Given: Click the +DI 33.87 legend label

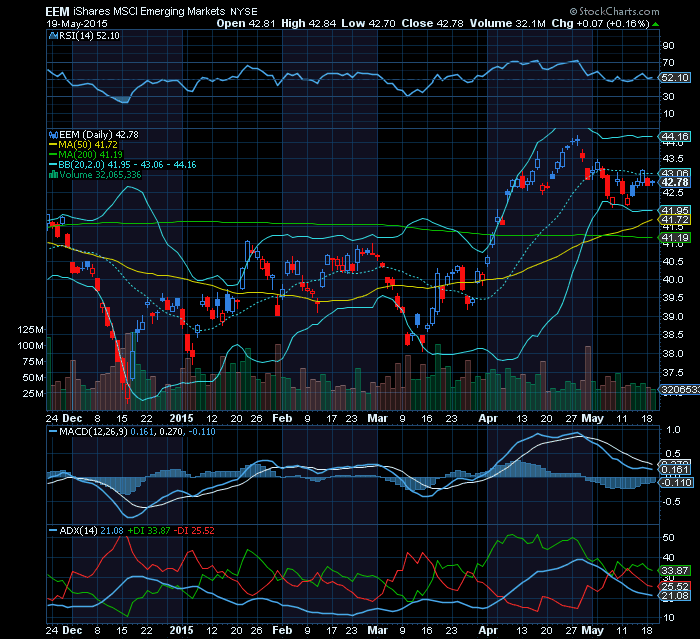Looking at the screenshot, I should (x=149, y=531).
